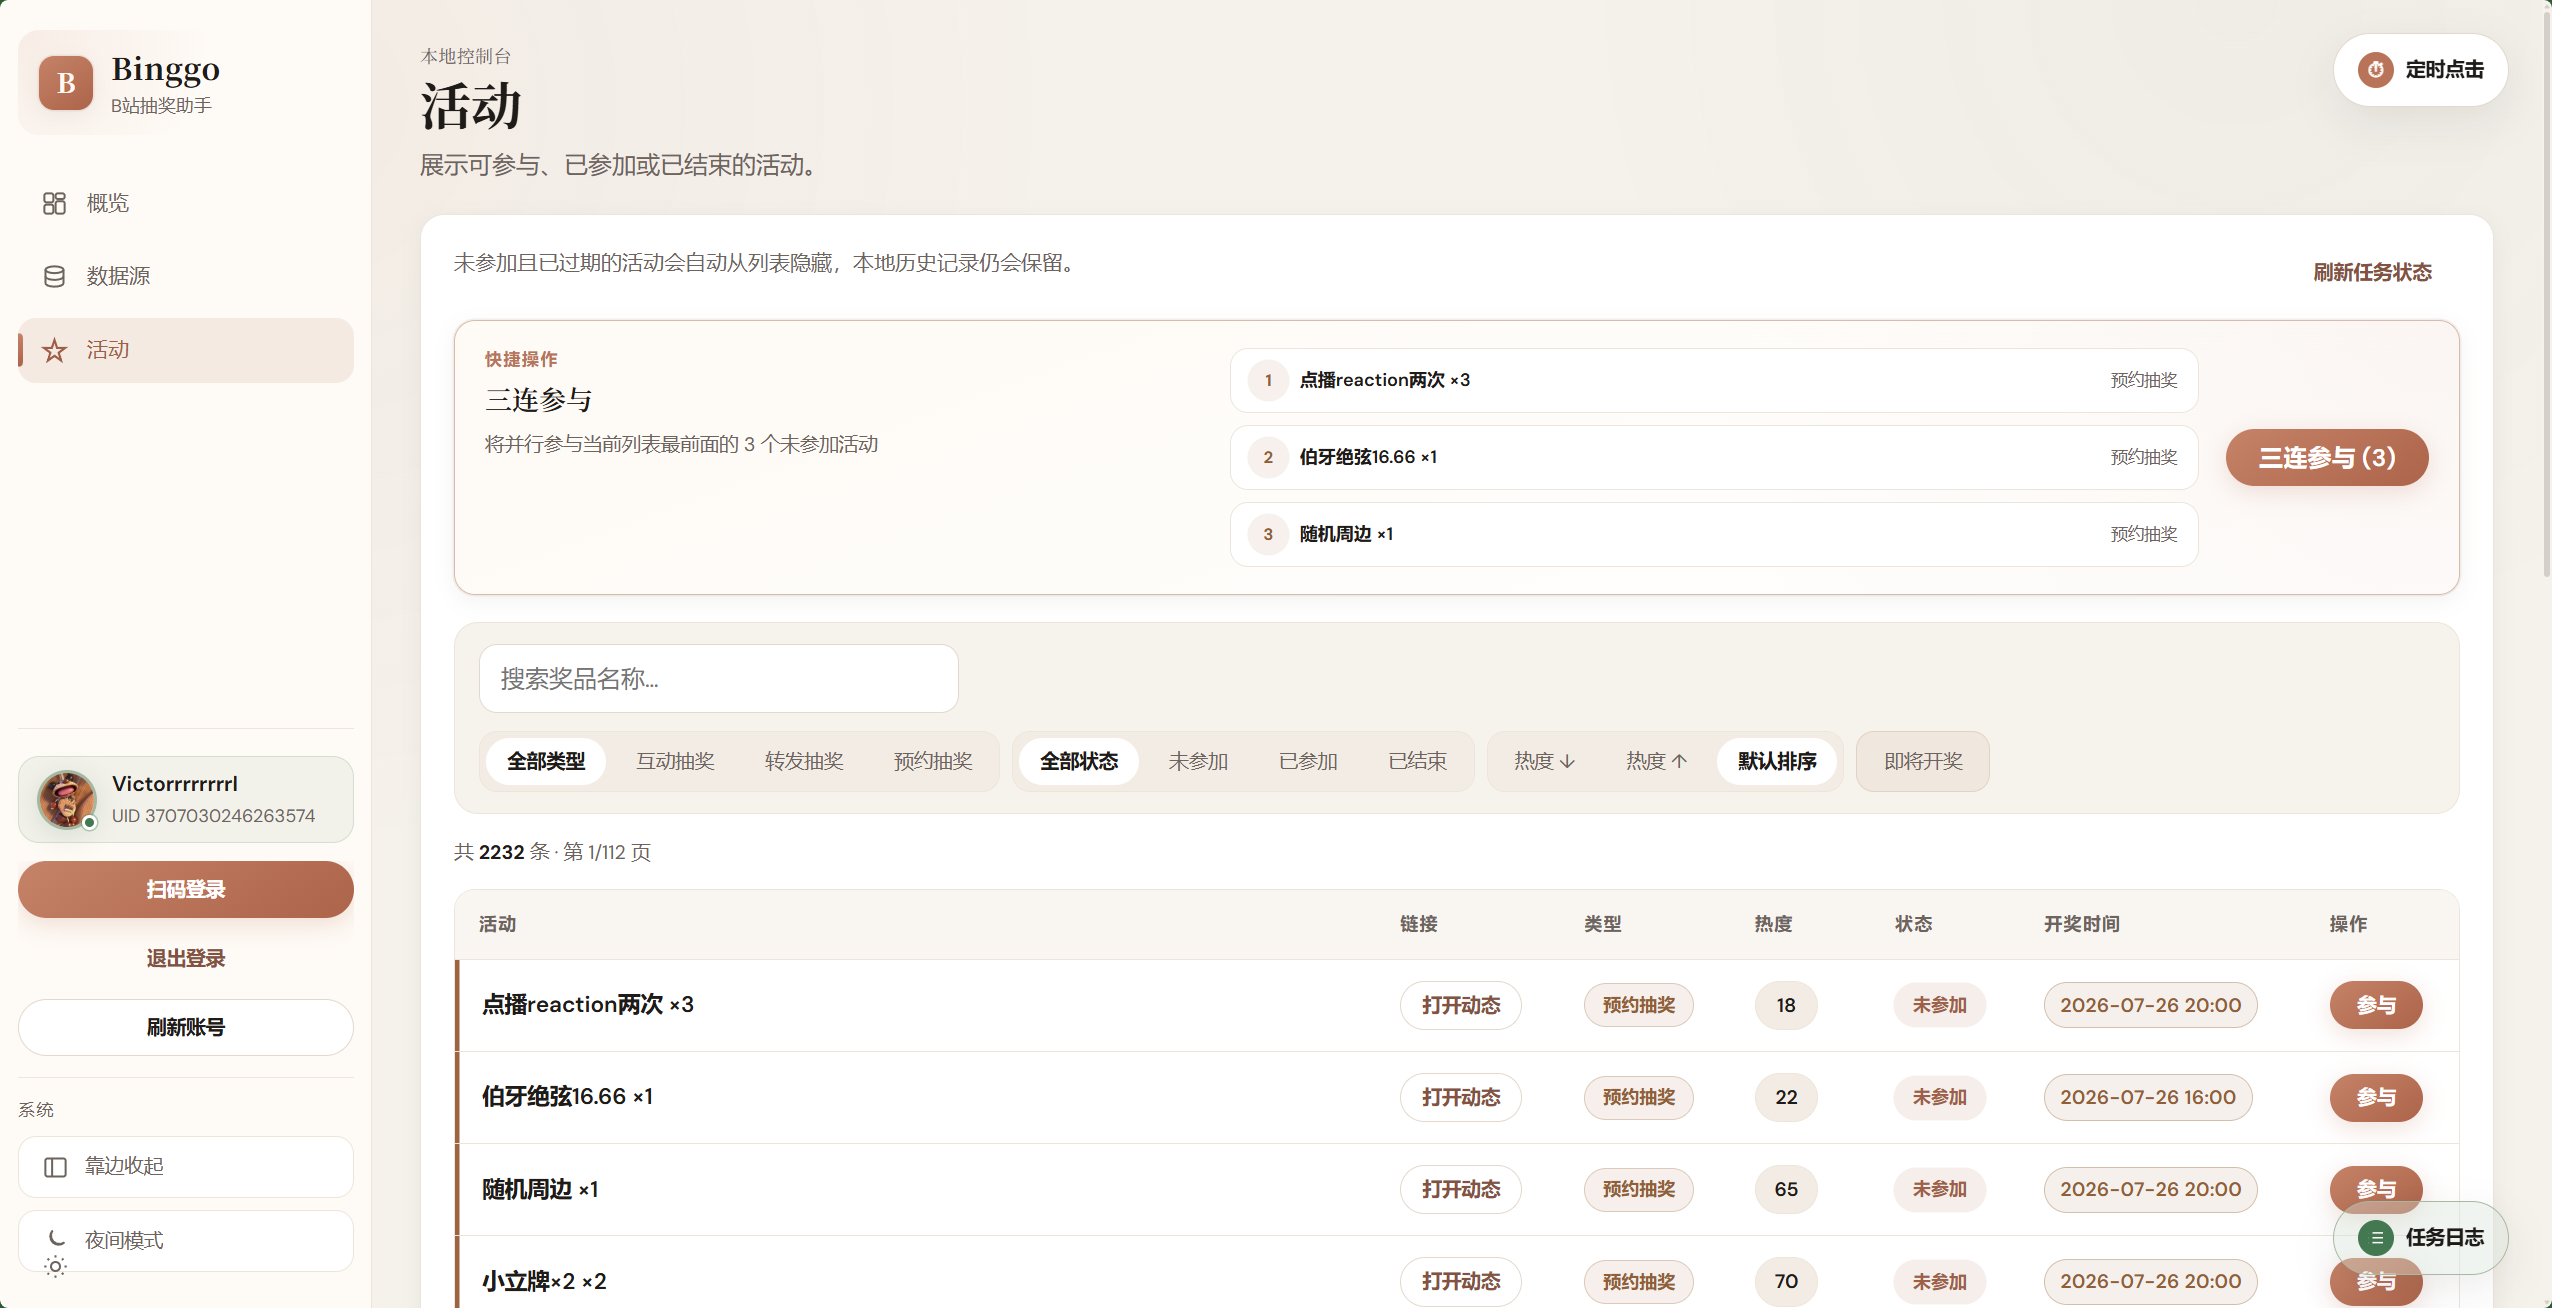
Task: Toggle 夜间模式 night mode
Action: 186,1241
